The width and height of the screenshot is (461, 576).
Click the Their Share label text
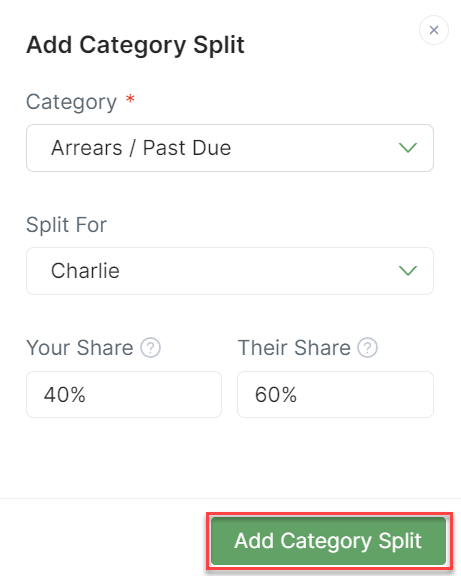point(294,348)
